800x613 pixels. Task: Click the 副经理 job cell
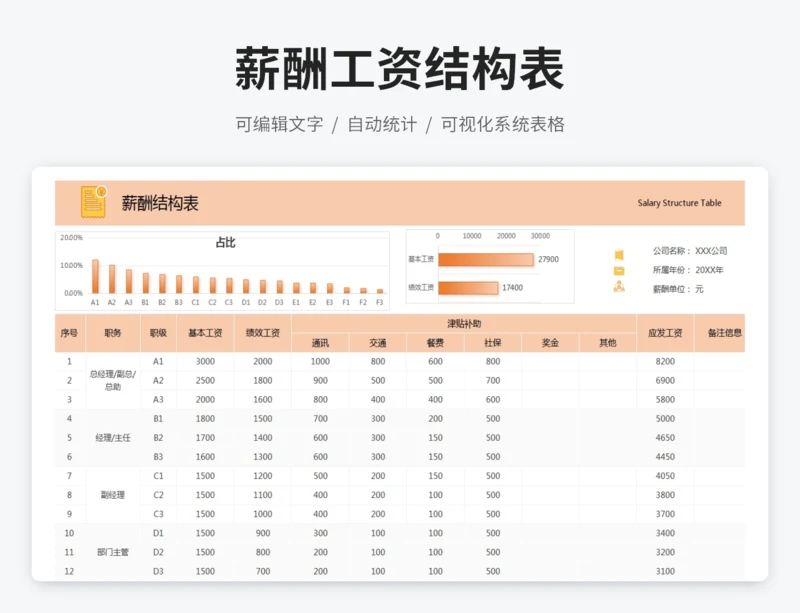[x=113, y=495]
